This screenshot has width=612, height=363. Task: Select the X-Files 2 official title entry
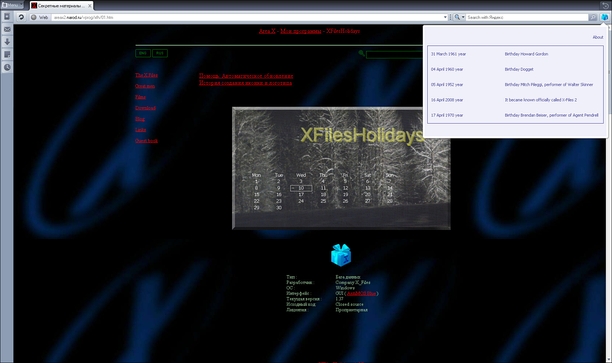pos(541,100)
